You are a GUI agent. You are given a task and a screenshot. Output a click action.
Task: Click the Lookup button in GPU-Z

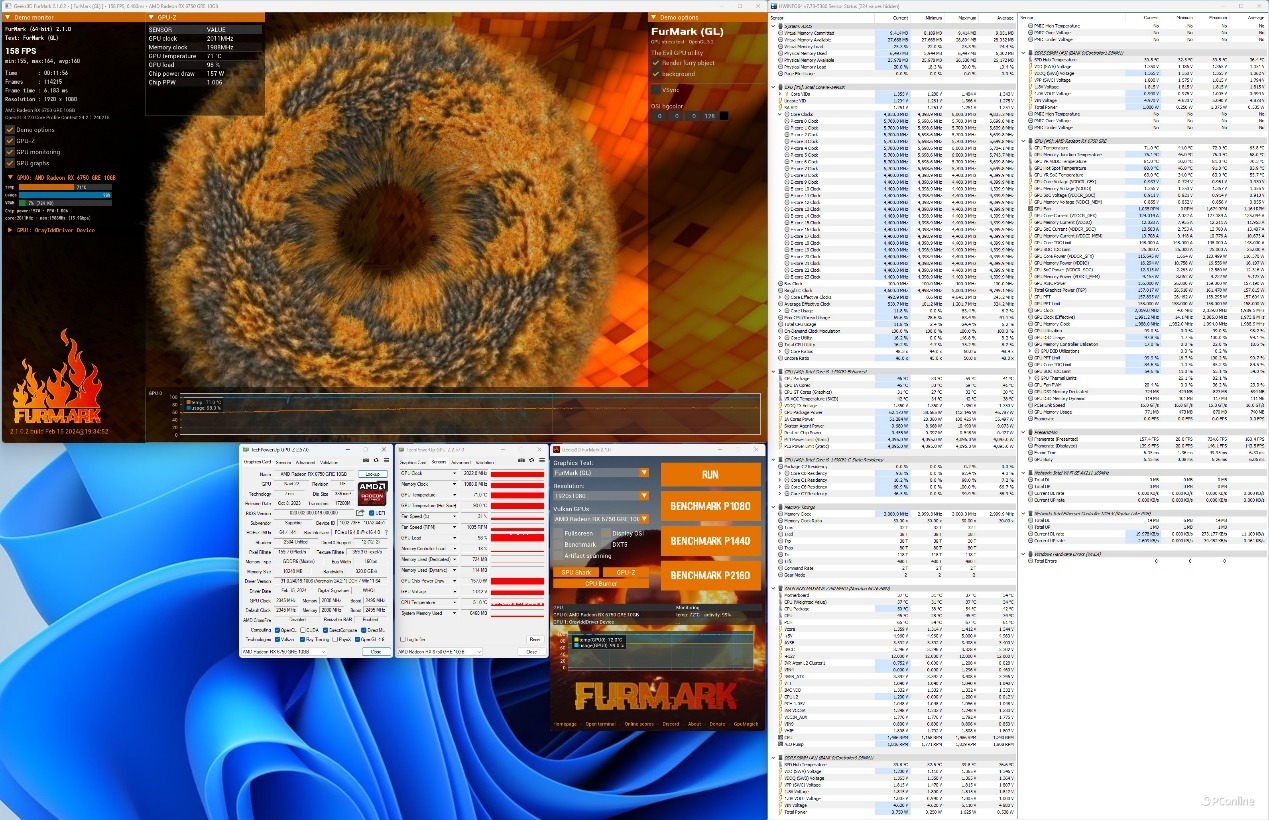(373, 474)
